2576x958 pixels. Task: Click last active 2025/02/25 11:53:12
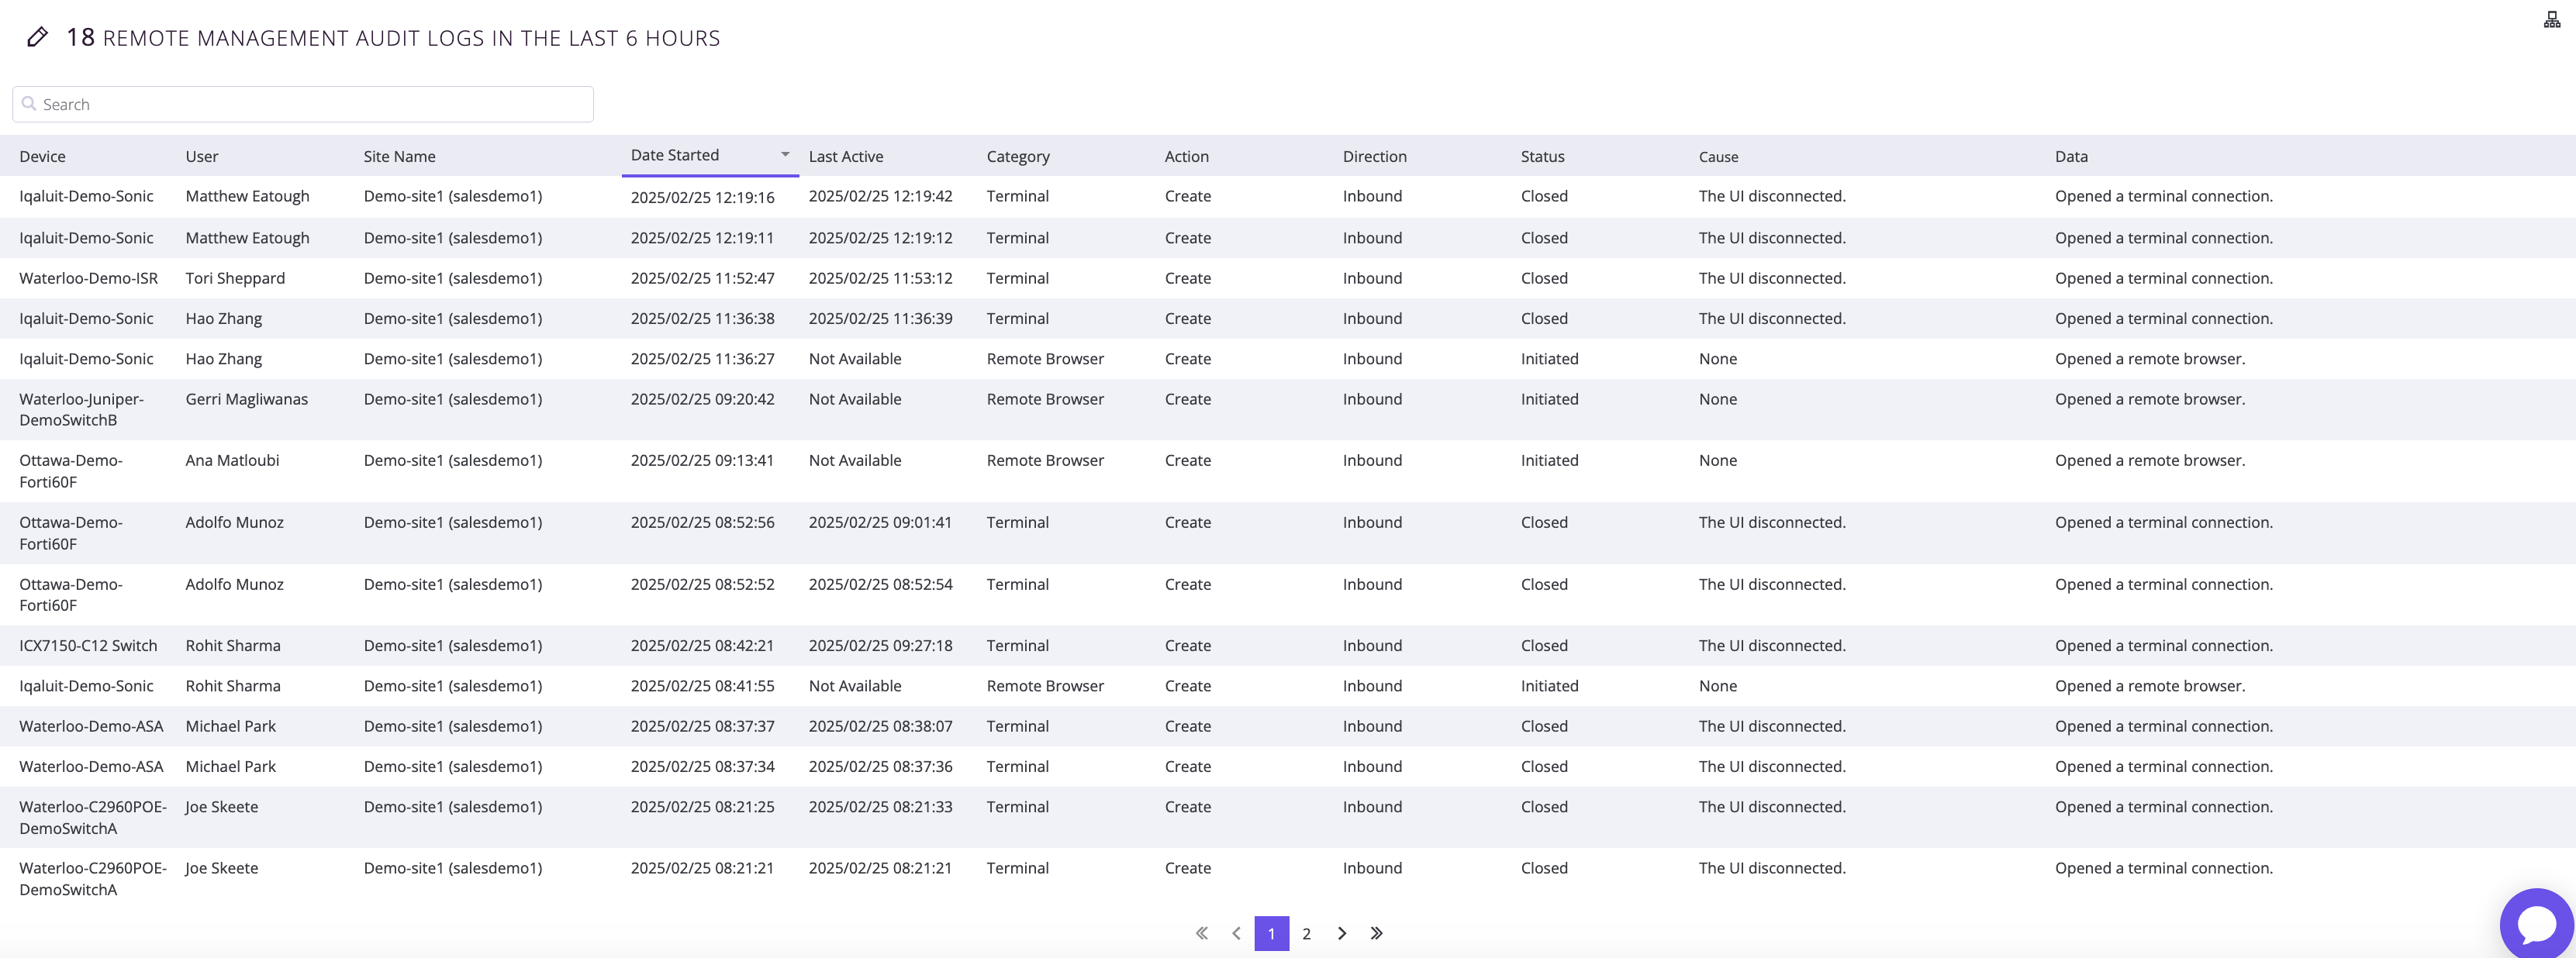[x=881, y=278]
